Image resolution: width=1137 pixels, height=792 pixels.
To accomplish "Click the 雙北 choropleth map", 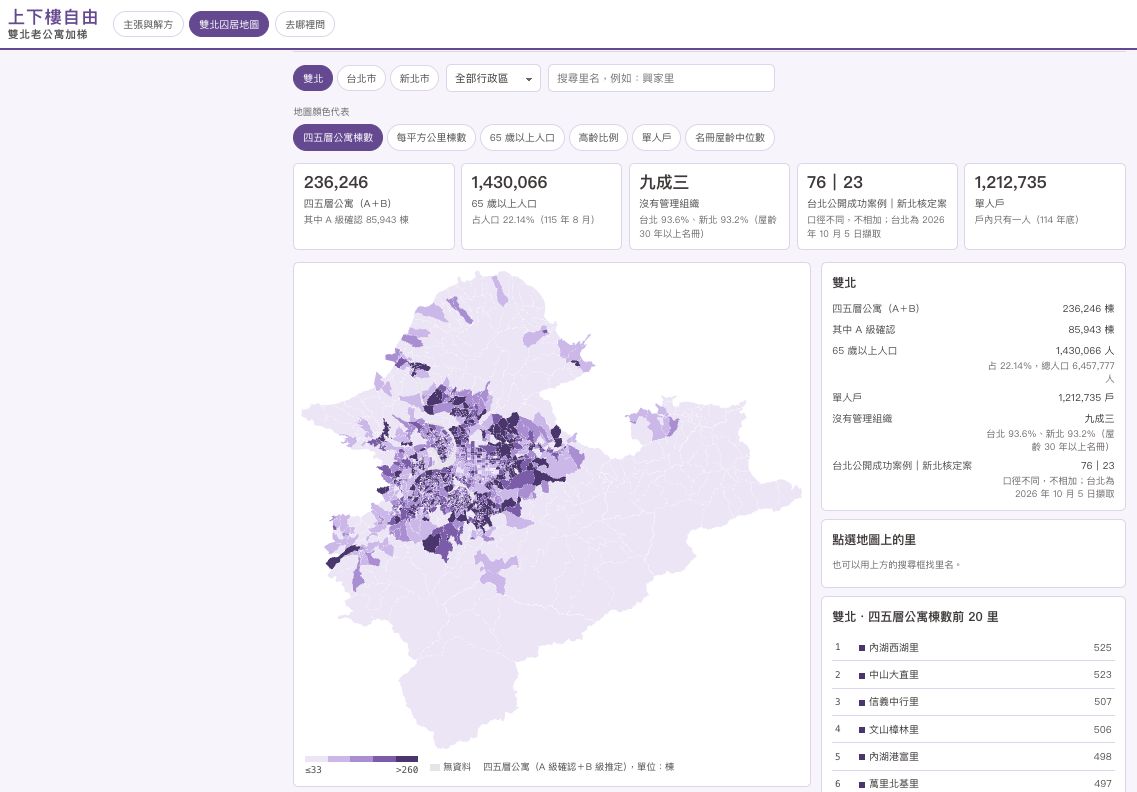I will click(552, 511).
